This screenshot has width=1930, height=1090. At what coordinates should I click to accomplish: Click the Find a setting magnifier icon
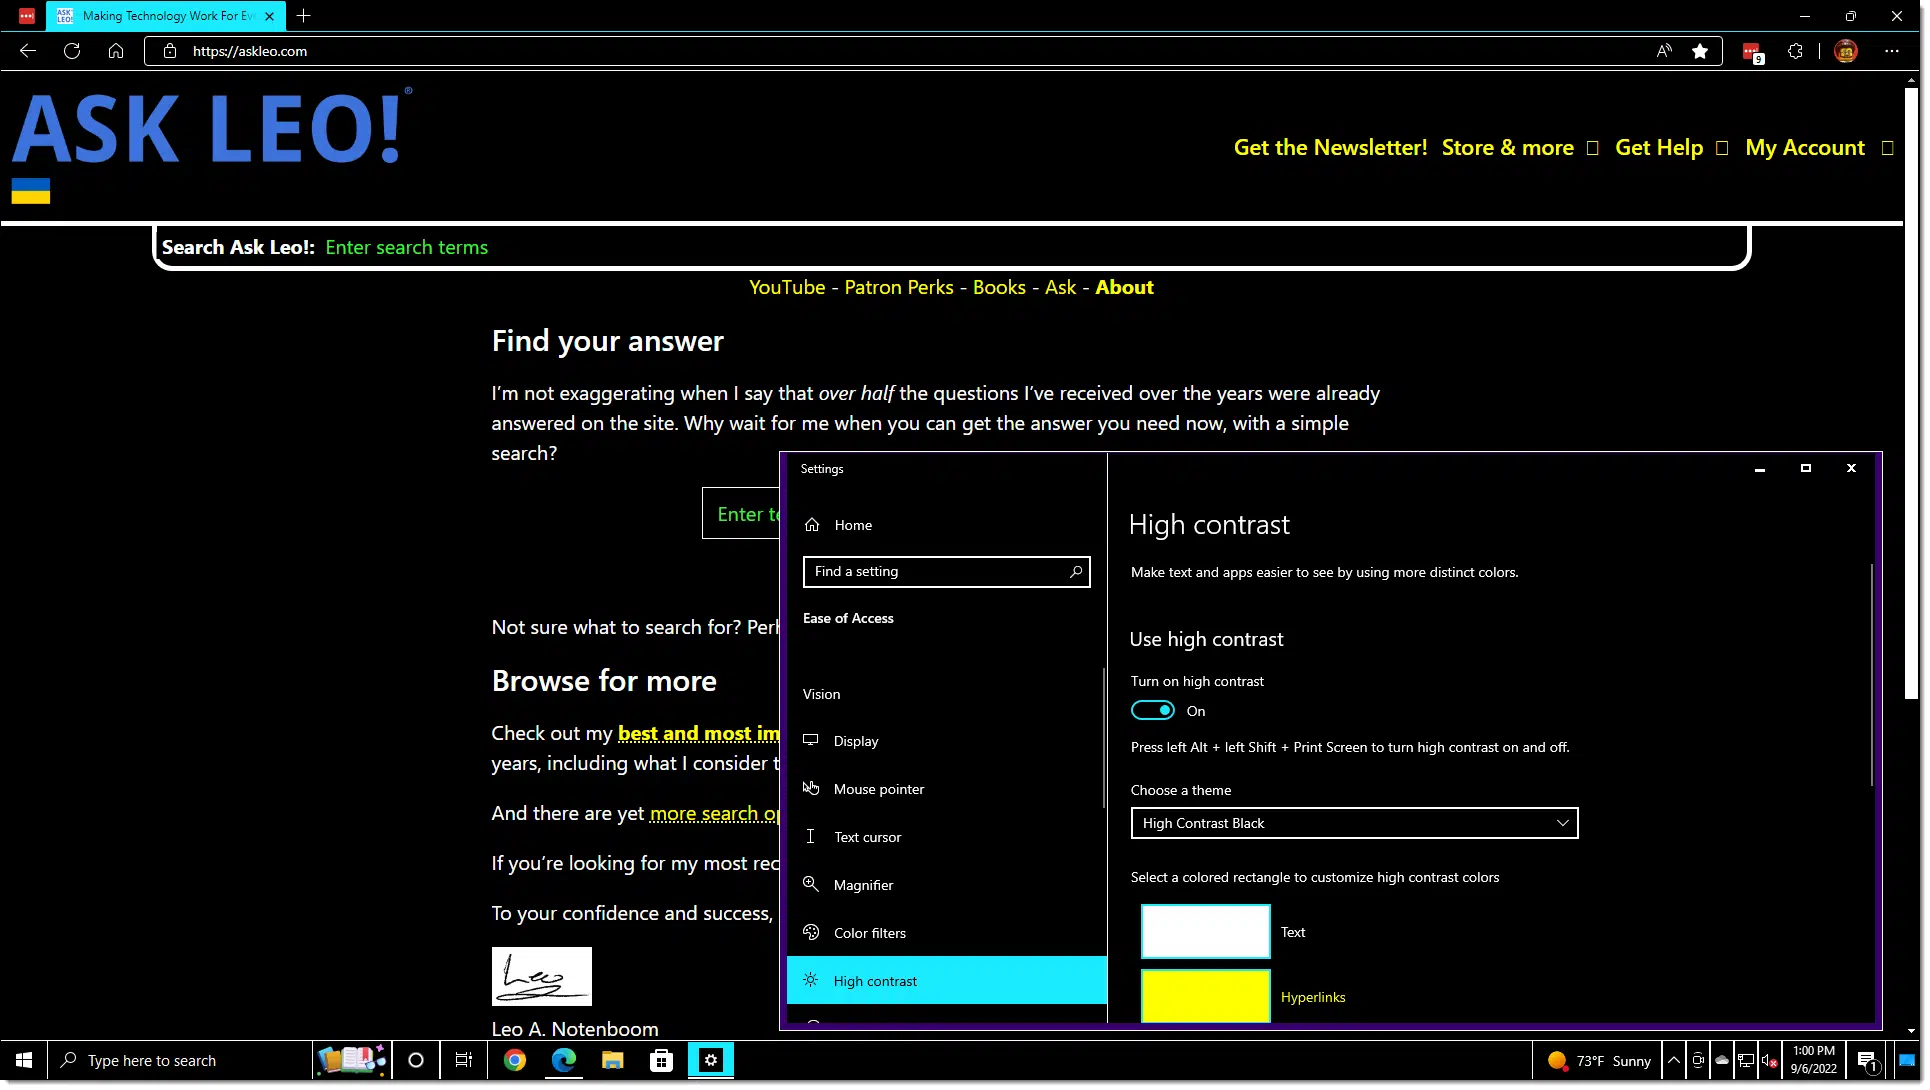1076,572
